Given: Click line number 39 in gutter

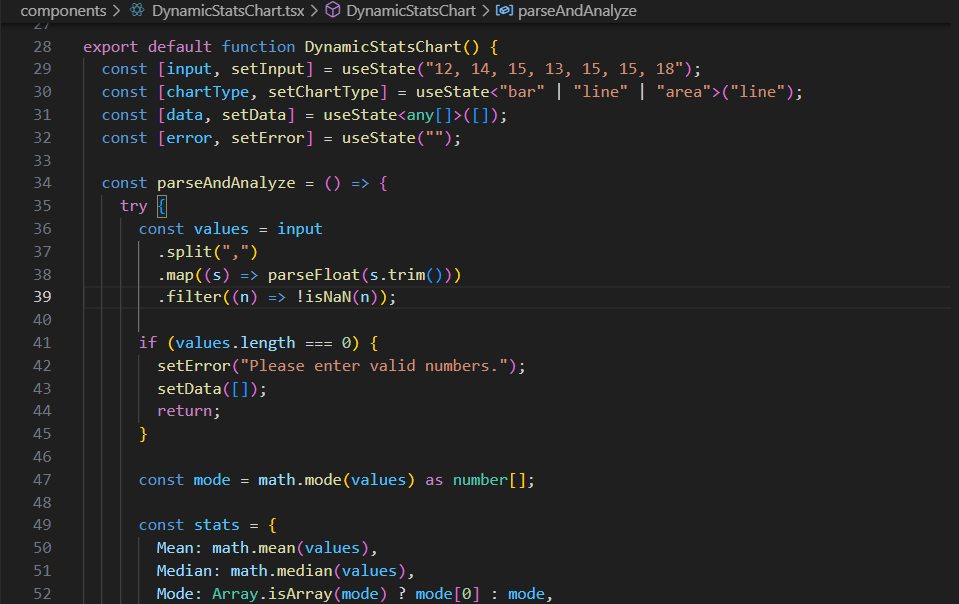Looking at the screenshot, I should pyautogui.click(x=42, y=297).
